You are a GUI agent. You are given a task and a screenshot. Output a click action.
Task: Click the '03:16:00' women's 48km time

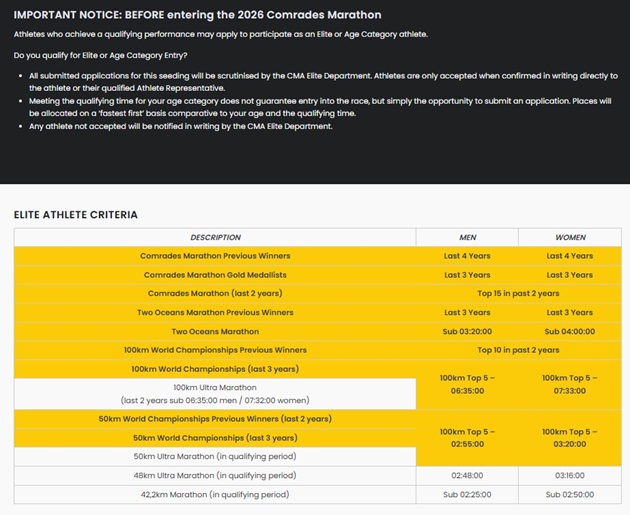click(x=570, y=476)
